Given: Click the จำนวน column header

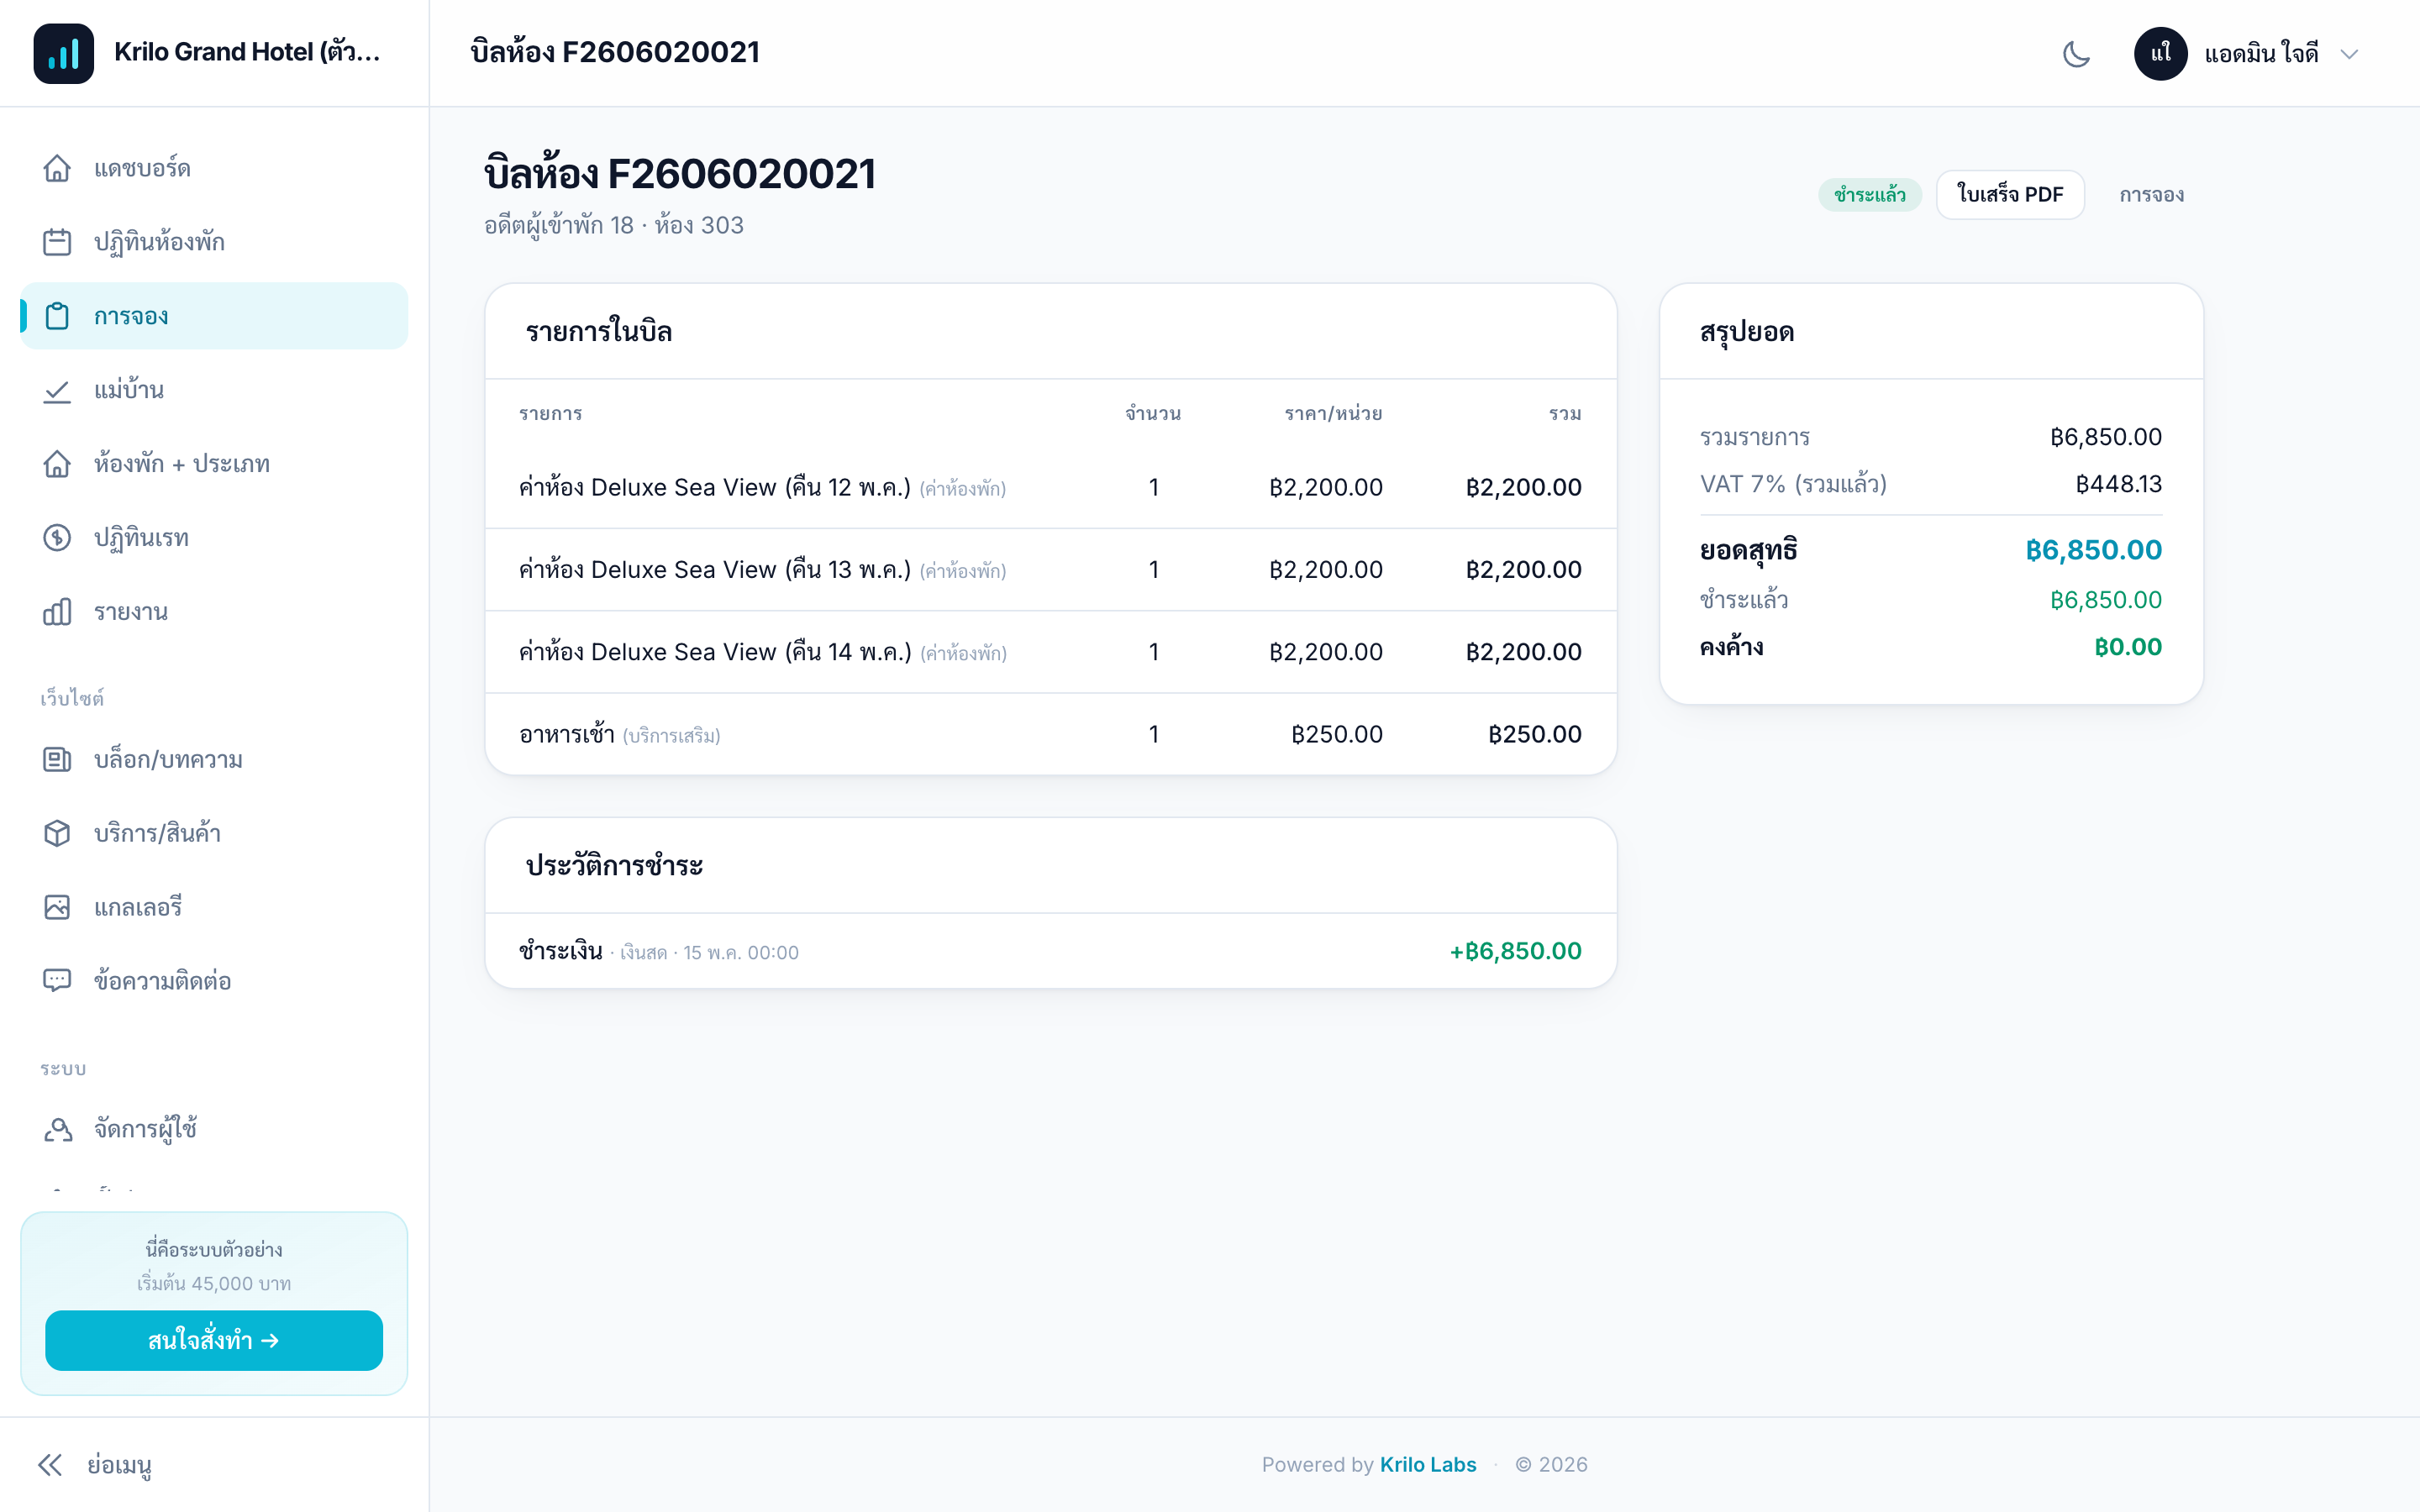Looking at the screenshot, I should pyautogui.click(x=1153, y=413).
